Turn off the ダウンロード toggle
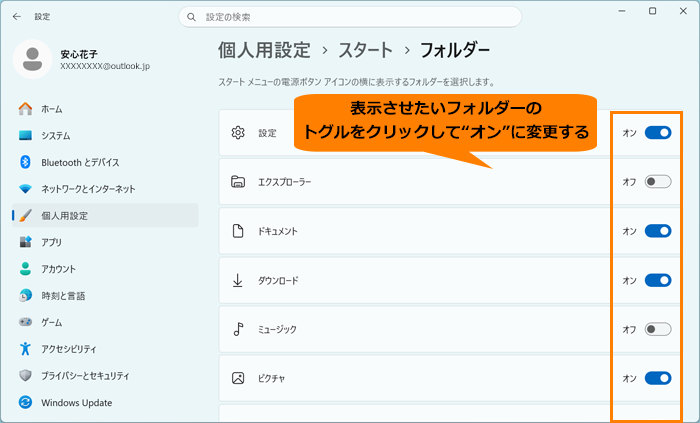700x423 pixels. click(x=658, y=280)
